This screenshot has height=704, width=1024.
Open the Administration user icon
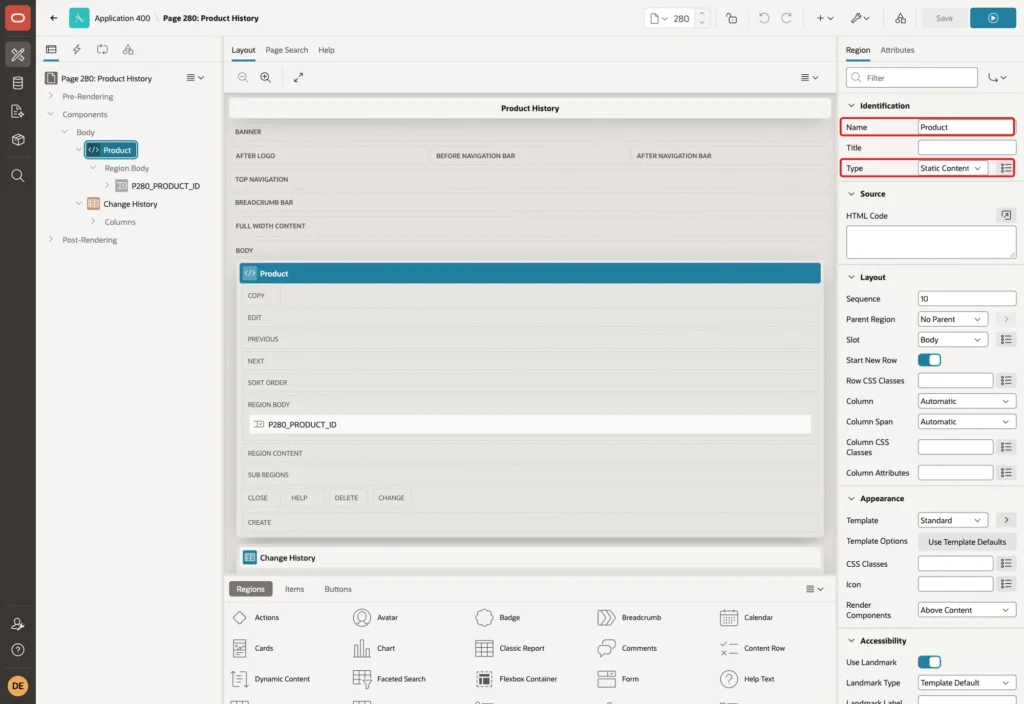(x=18, y=624)
